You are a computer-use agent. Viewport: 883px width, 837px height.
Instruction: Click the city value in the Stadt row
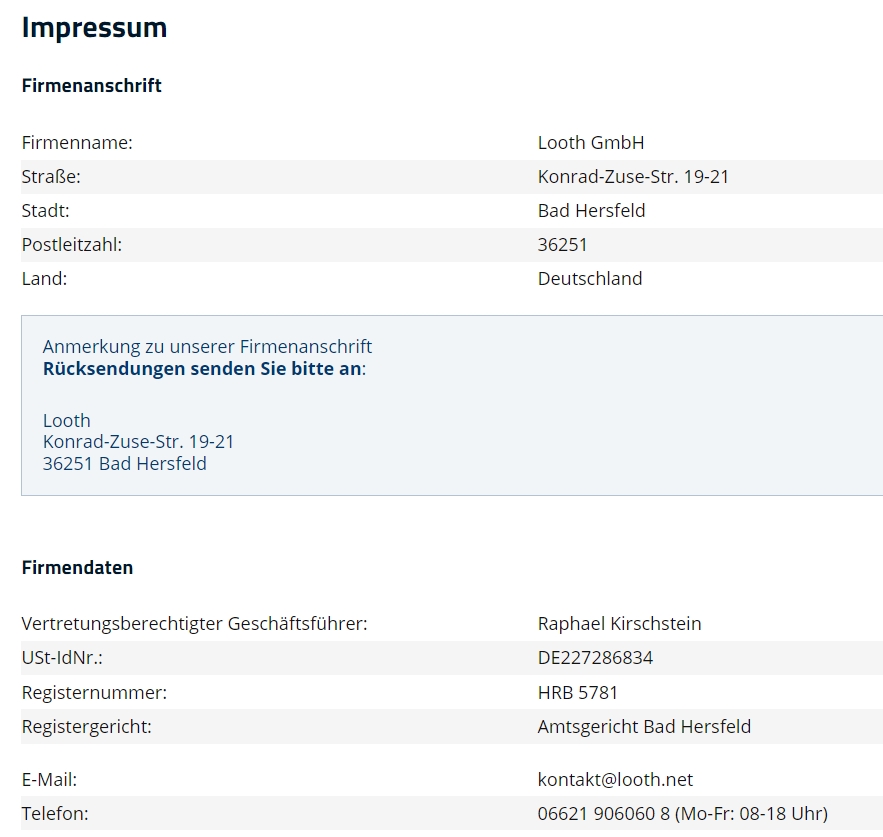pos(591,211)
